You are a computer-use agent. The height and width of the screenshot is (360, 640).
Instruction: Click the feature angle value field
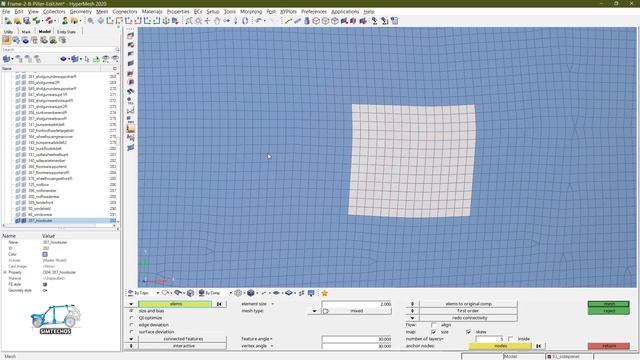click(x=357, y=339)
